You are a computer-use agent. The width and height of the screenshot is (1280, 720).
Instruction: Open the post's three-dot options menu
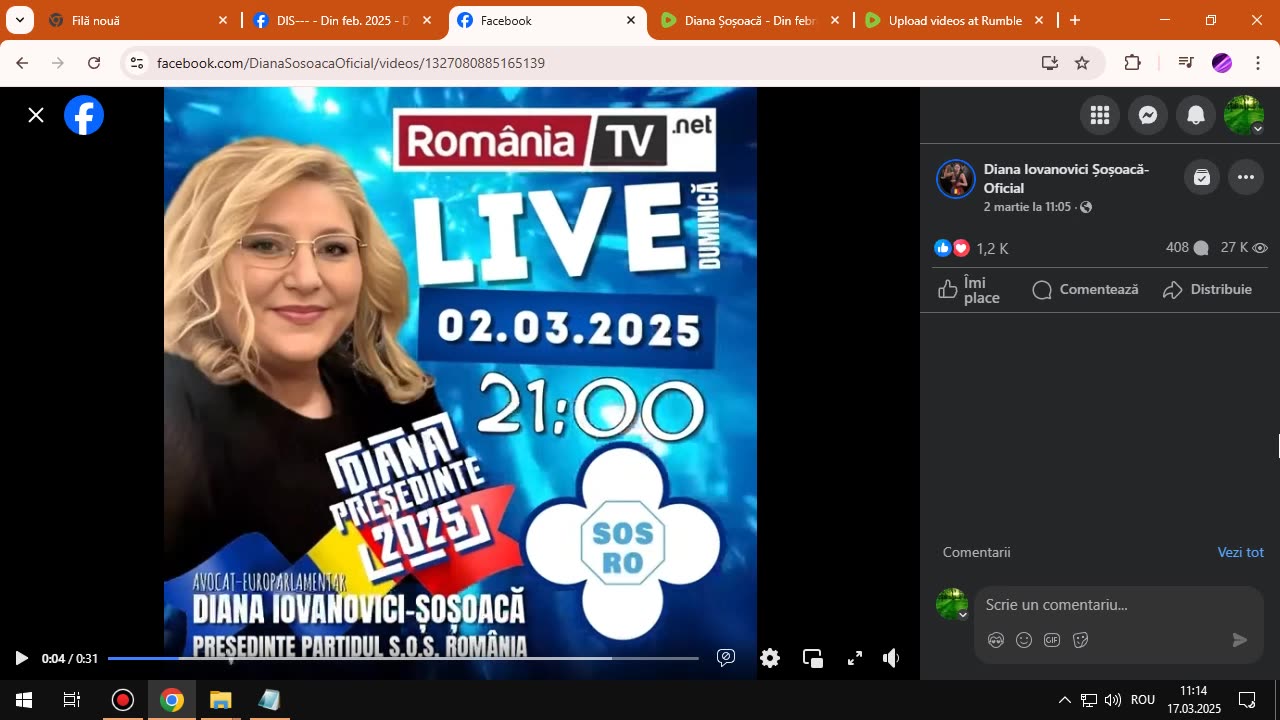pyautogui.click(x=1246, y=178)
